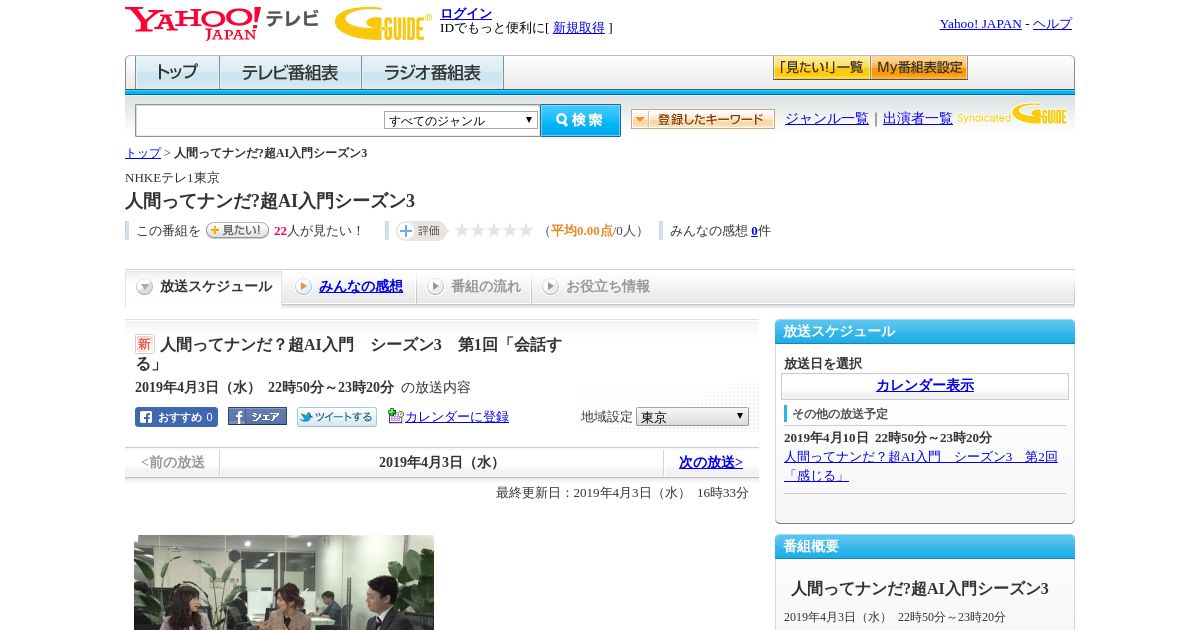Click the ツイートする Twitter button
This screenshot has height=630, width=1200.
coord(337,417)
